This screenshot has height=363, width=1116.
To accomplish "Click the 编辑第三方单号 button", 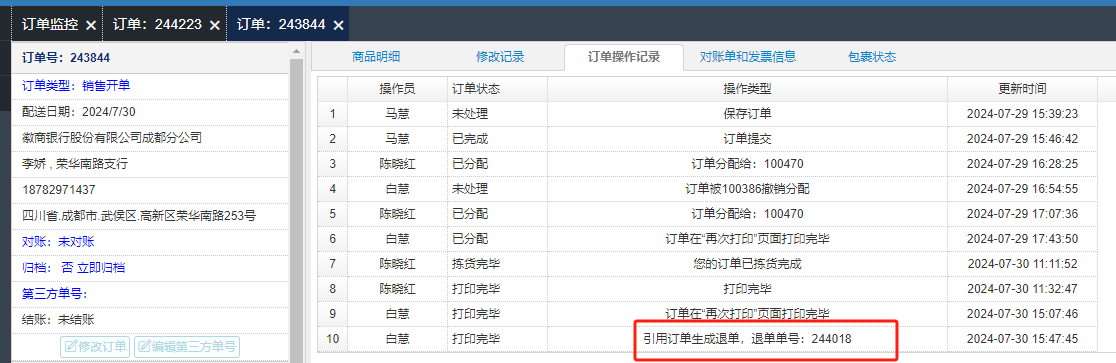I will click(187, 347).
